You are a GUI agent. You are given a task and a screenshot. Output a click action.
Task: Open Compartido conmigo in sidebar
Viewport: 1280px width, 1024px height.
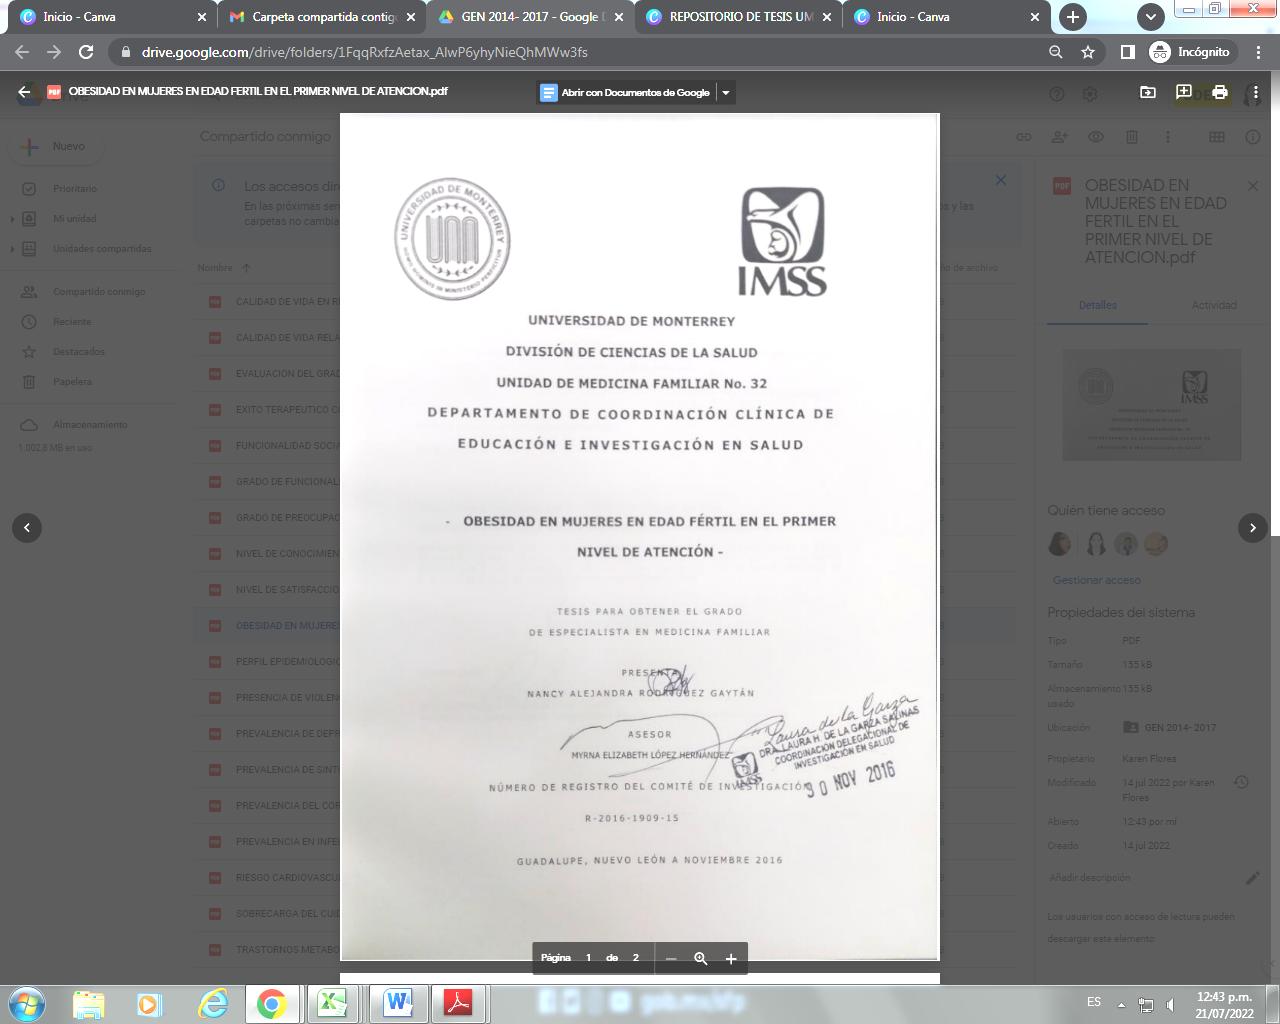pos(99,292)
